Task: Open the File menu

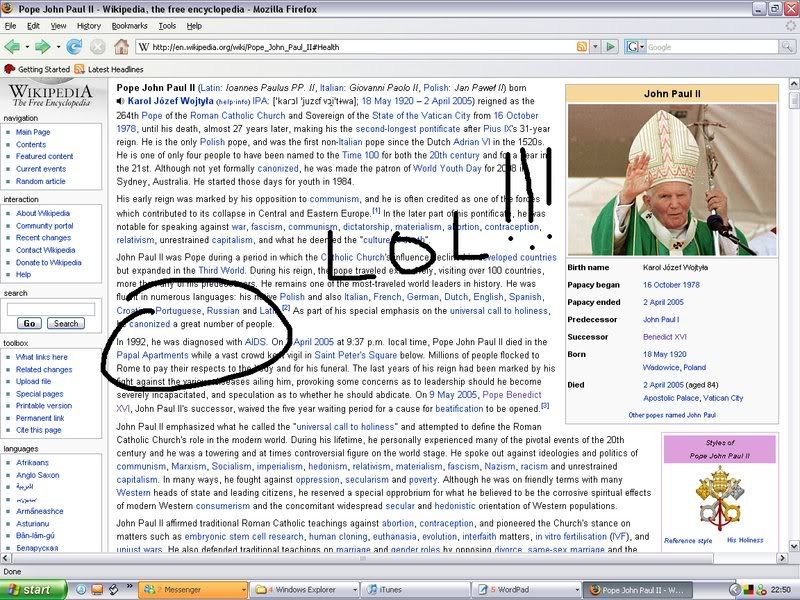Action: 10,26
